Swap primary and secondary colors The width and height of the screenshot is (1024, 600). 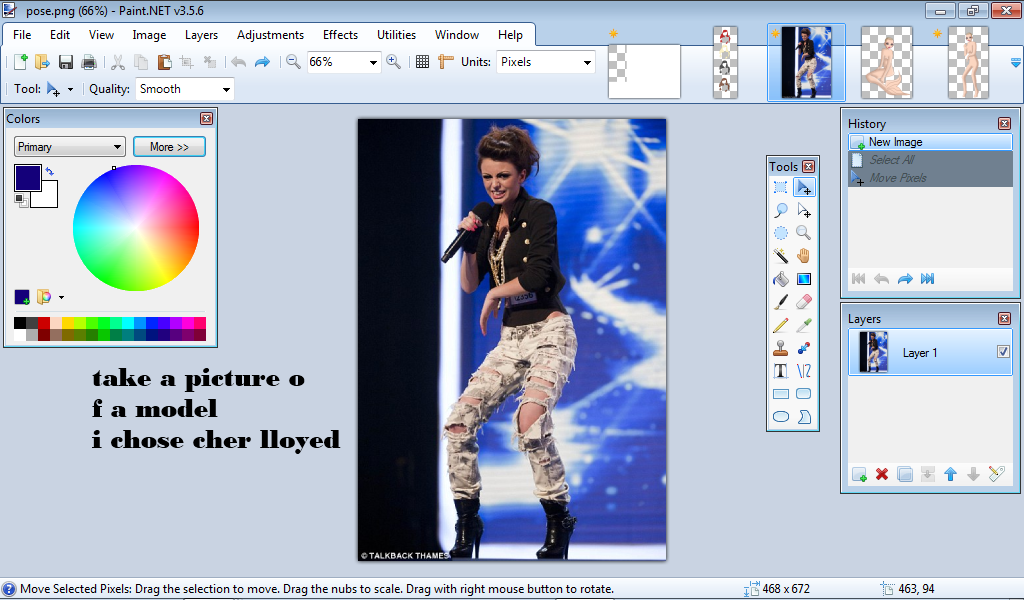click(50, 172)
